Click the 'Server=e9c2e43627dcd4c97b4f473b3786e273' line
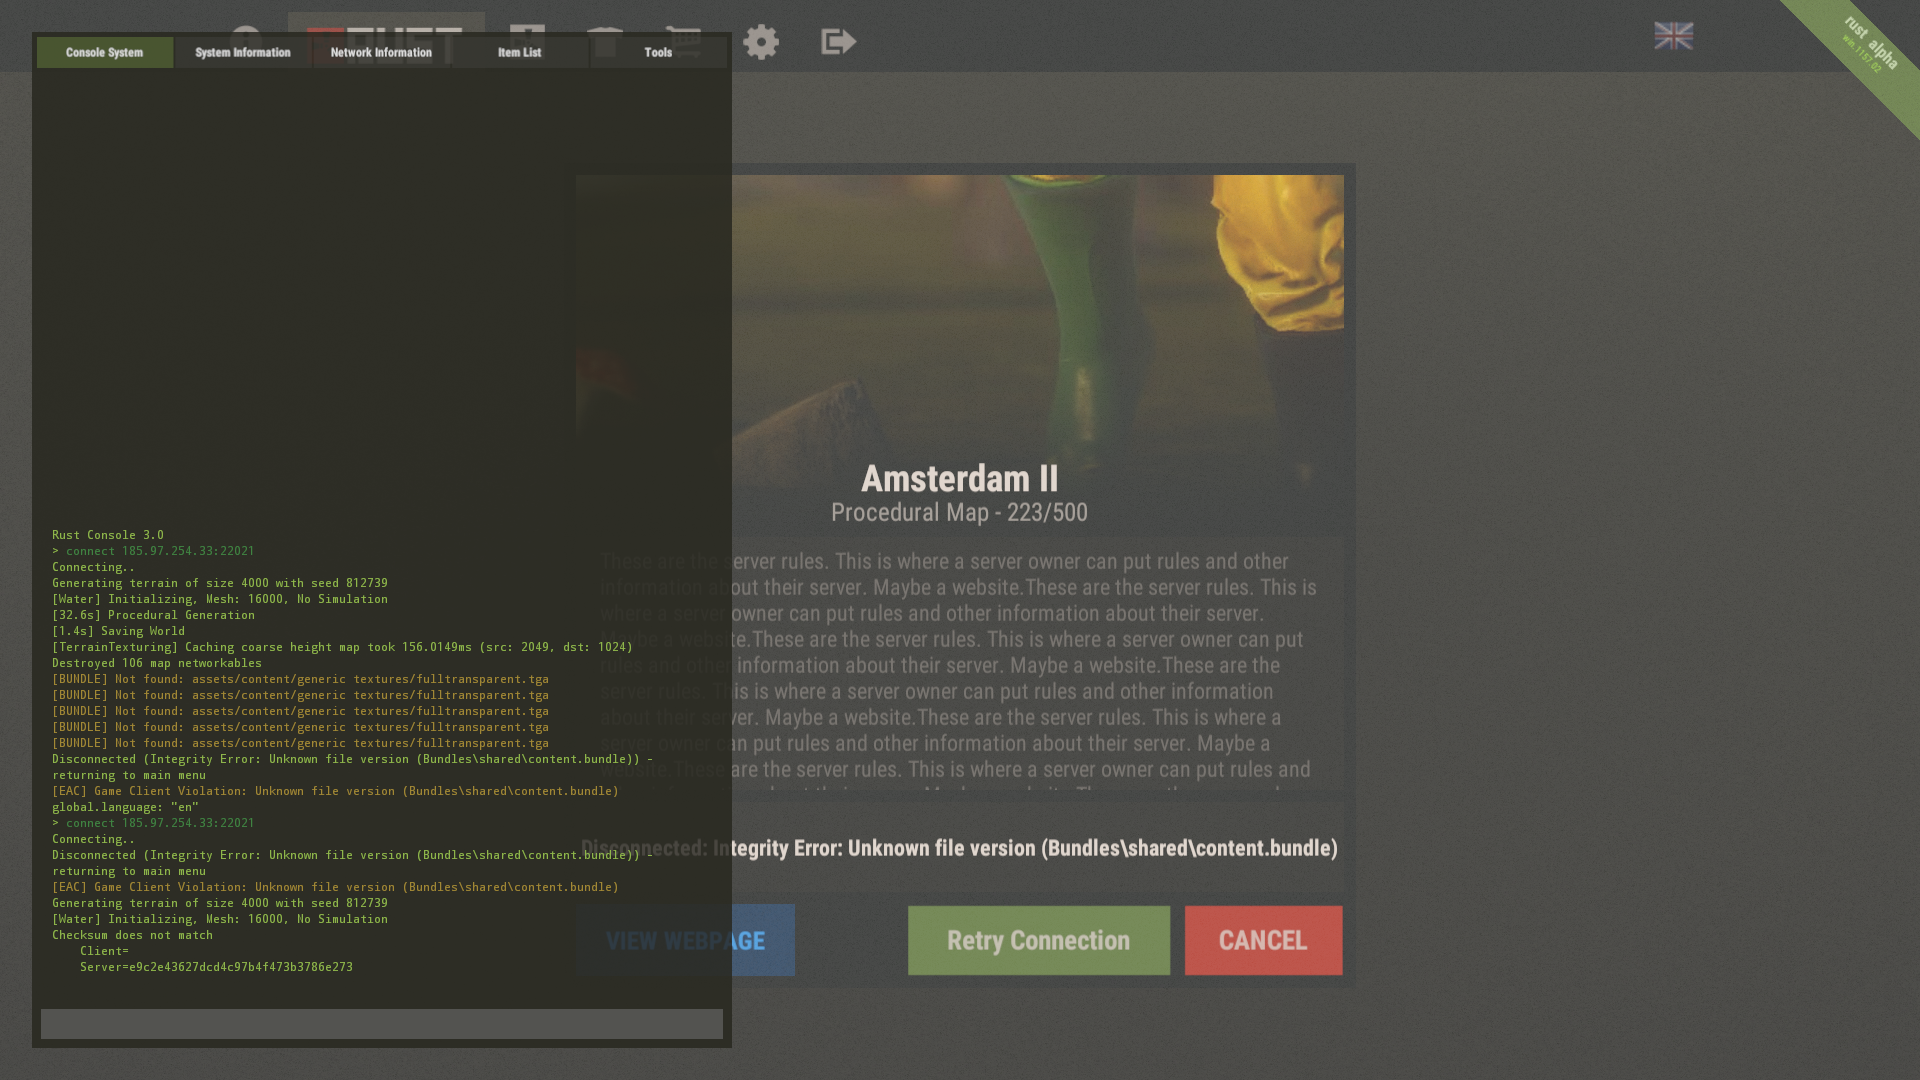This screenshot has height=1080, width=1920. pyautogui.click(x=216, y=967)
